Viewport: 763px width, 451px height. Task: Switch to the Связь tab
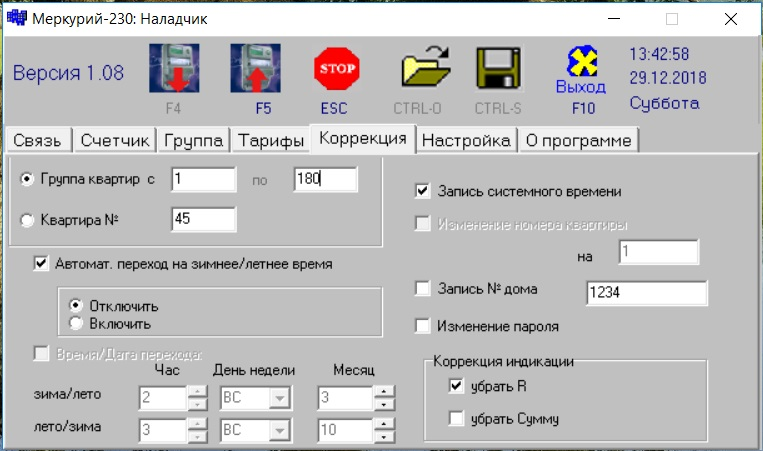coord(37,141)
